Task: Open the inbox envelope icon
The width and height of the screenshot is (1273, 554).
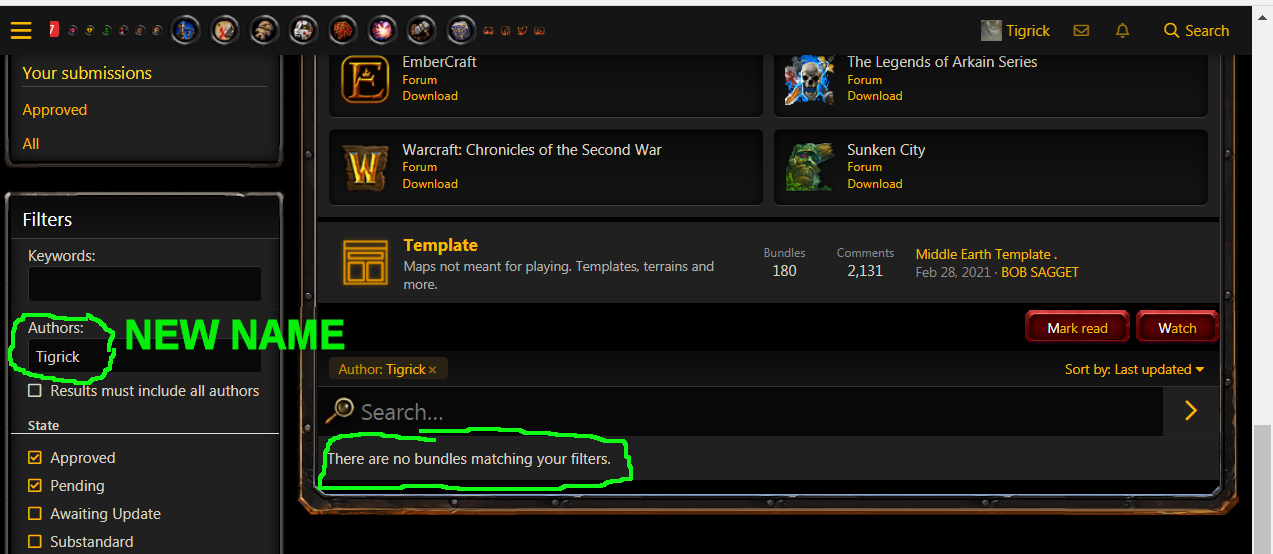Action: click(1081, 31)
